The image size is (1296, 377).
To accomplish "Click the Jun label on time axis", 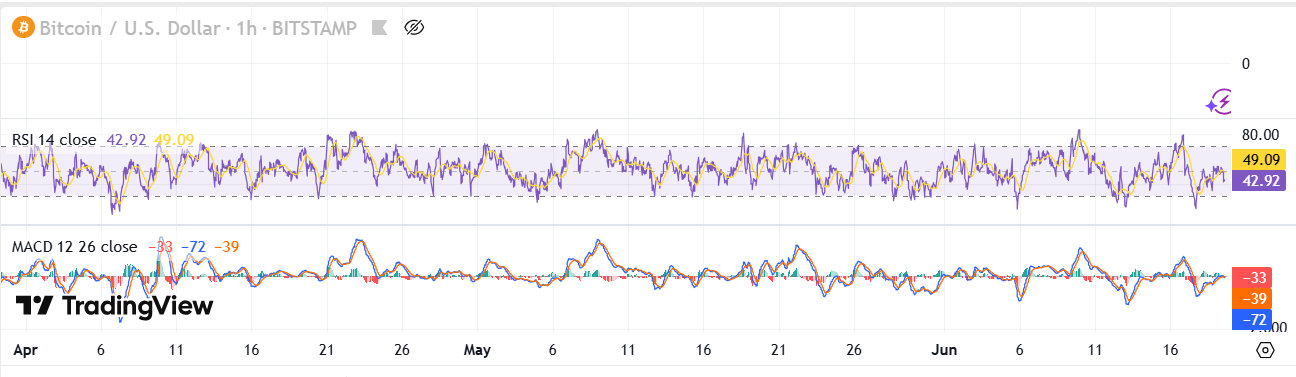I will 944,351.
